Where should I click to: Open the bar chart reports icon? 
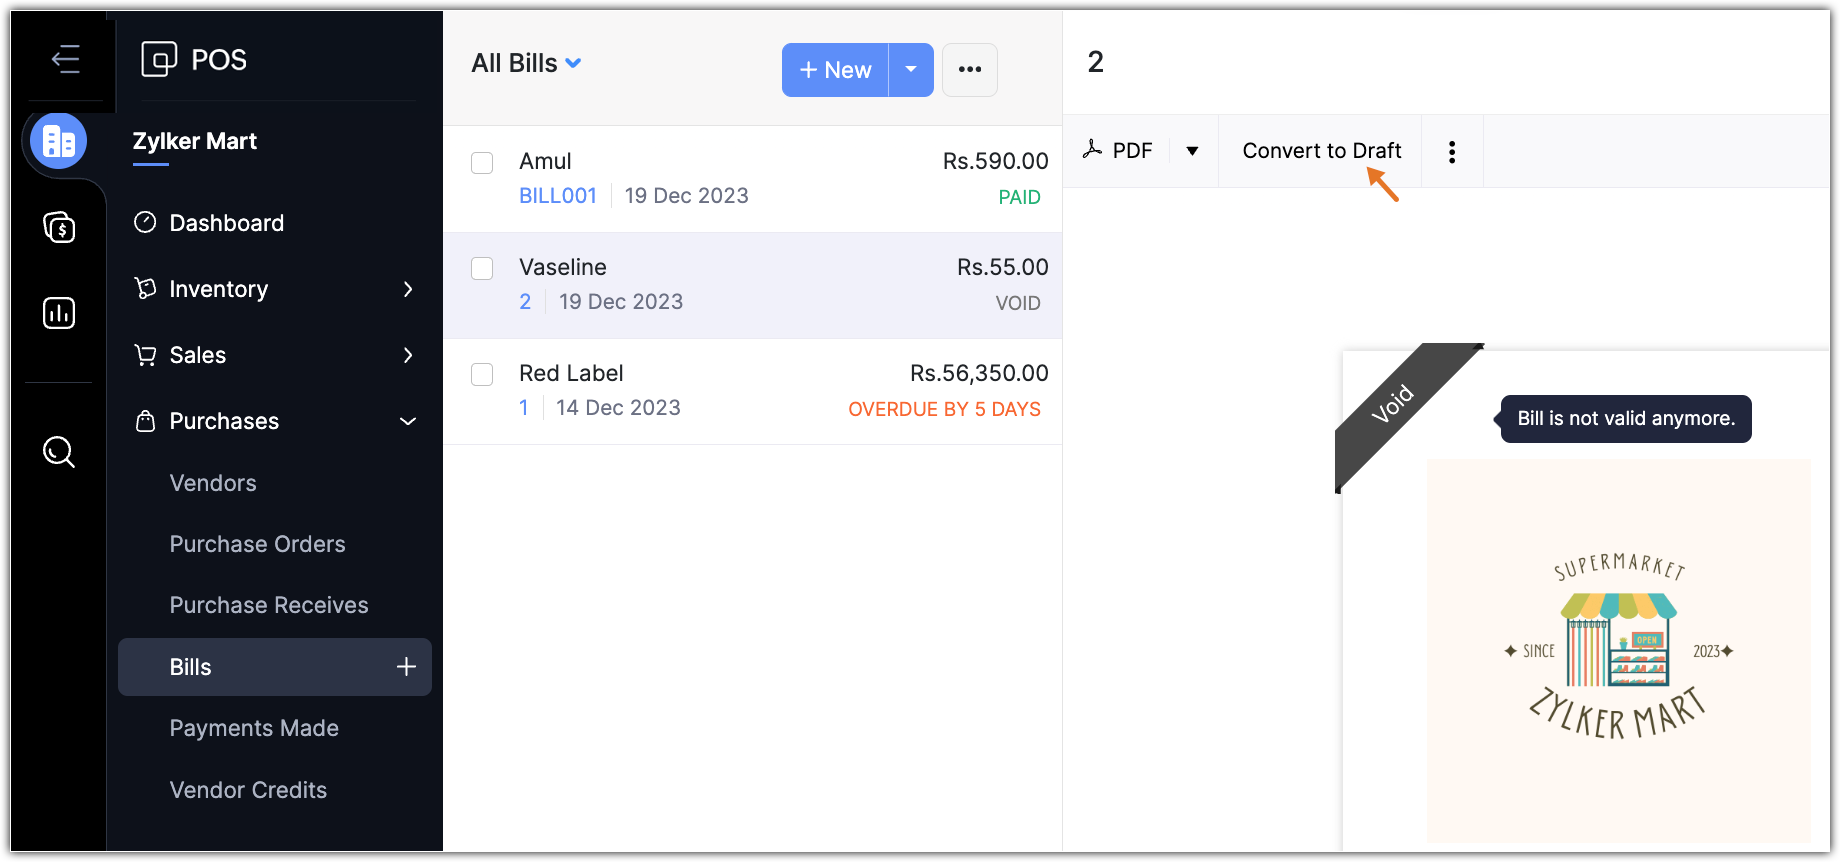(59, 313)
